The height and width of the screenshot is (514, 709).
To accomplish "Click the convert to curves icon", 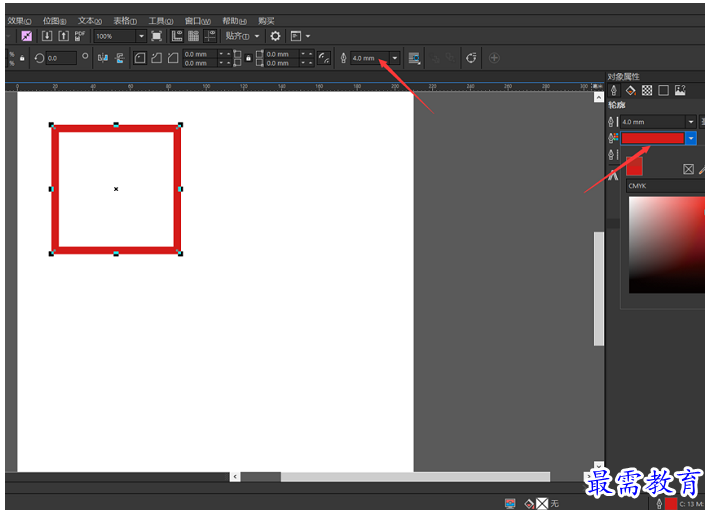I will (x=471, y=58).
